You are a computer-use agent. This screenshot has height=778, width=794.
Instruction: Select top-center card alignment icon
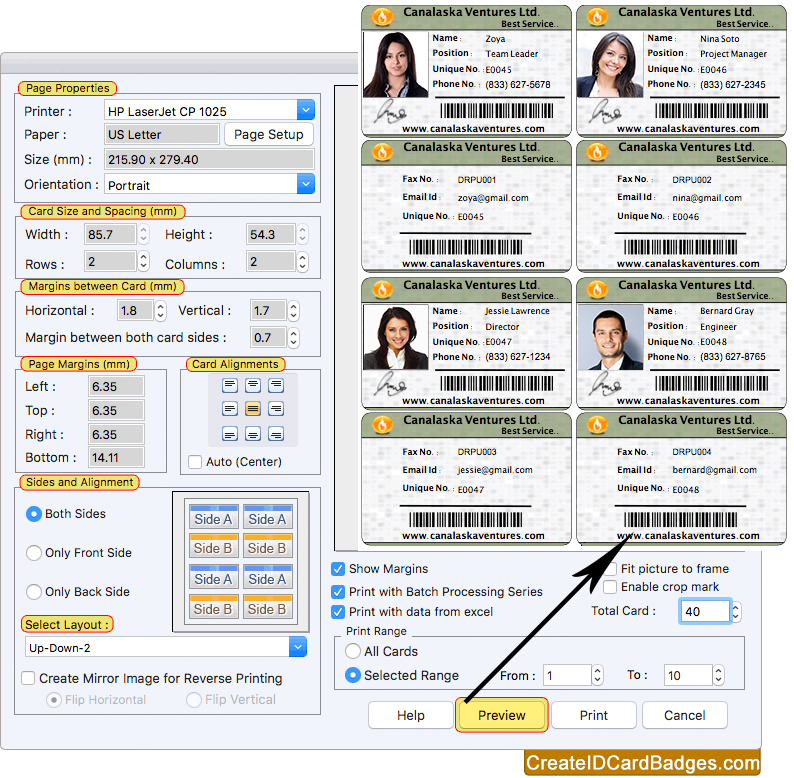(x=253, y=385)
